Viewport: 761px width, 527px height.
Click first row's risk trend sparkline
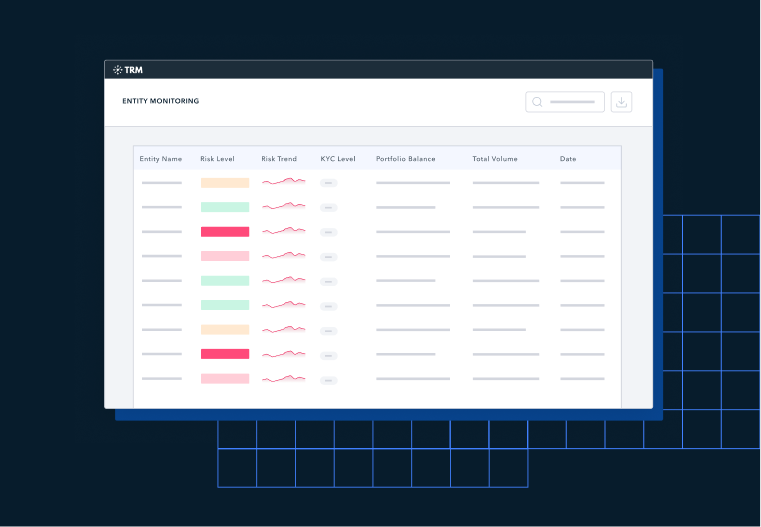click(284, 182)
